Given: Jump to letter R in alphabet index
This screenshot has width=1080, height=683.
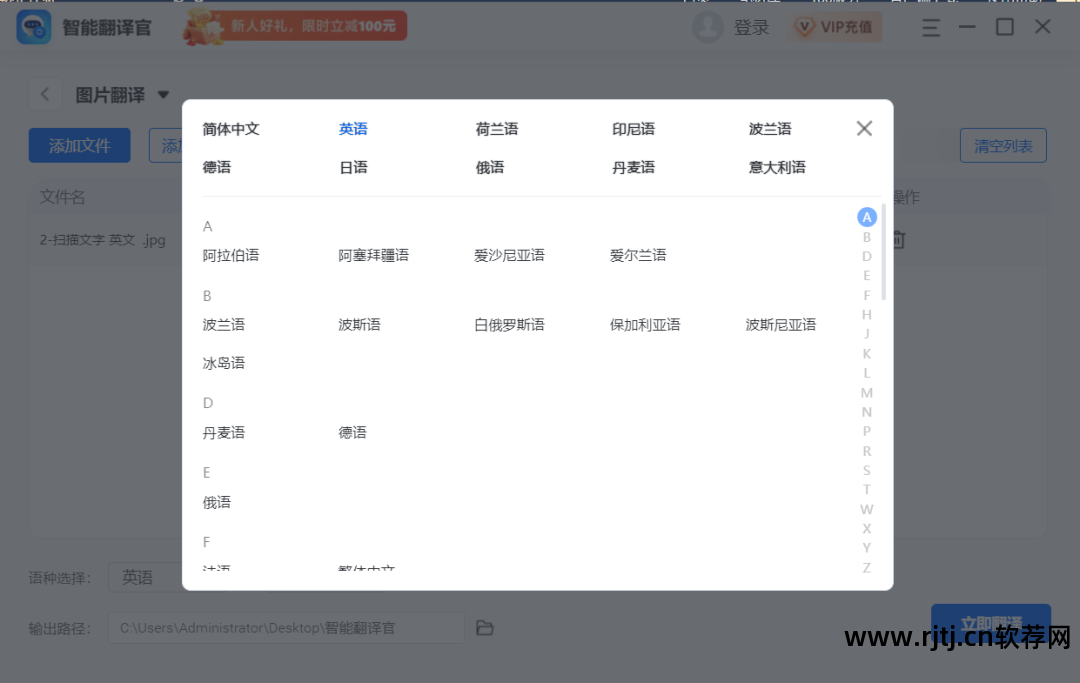Looking at the screenshot, I should (866, 452).
